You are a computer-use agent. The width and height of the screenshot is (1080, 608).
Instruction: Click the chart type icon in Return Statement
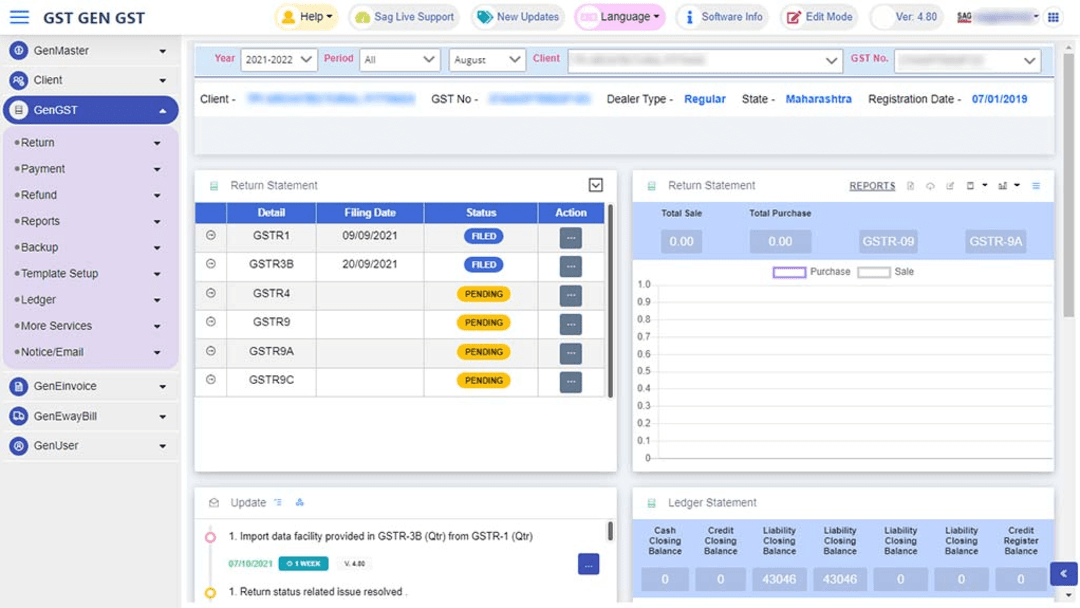1003,187
